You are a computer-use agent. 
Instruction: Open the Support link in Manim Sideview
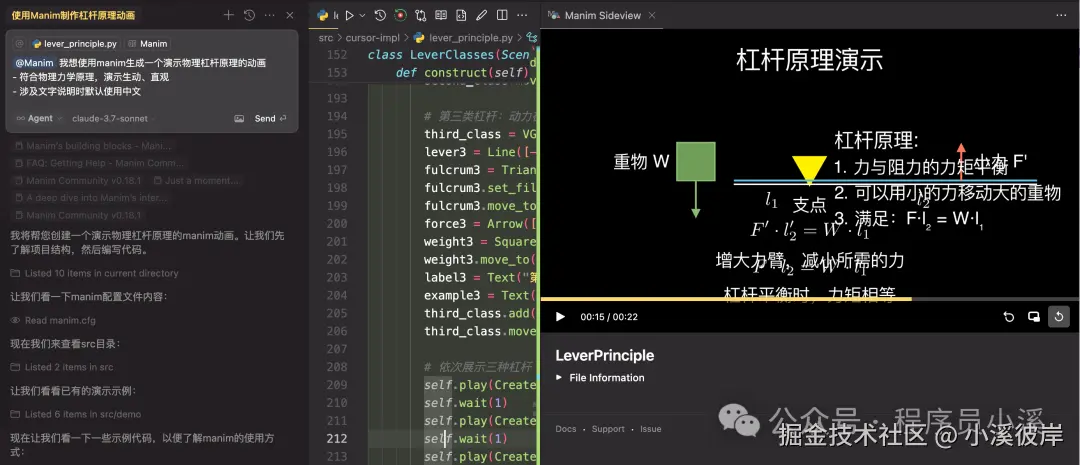[608, 428]
